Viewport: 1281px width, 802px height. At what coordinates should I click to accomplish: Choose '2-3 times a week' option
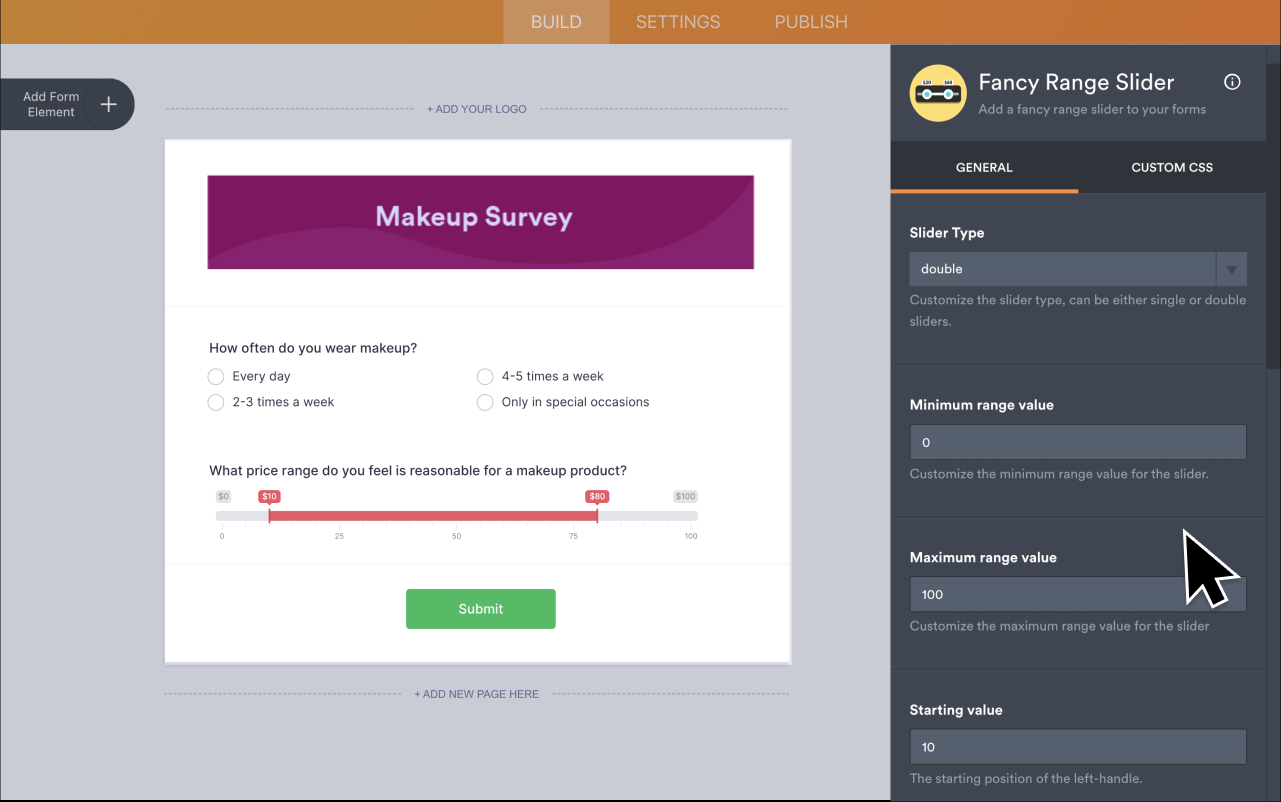pos(215,402)
